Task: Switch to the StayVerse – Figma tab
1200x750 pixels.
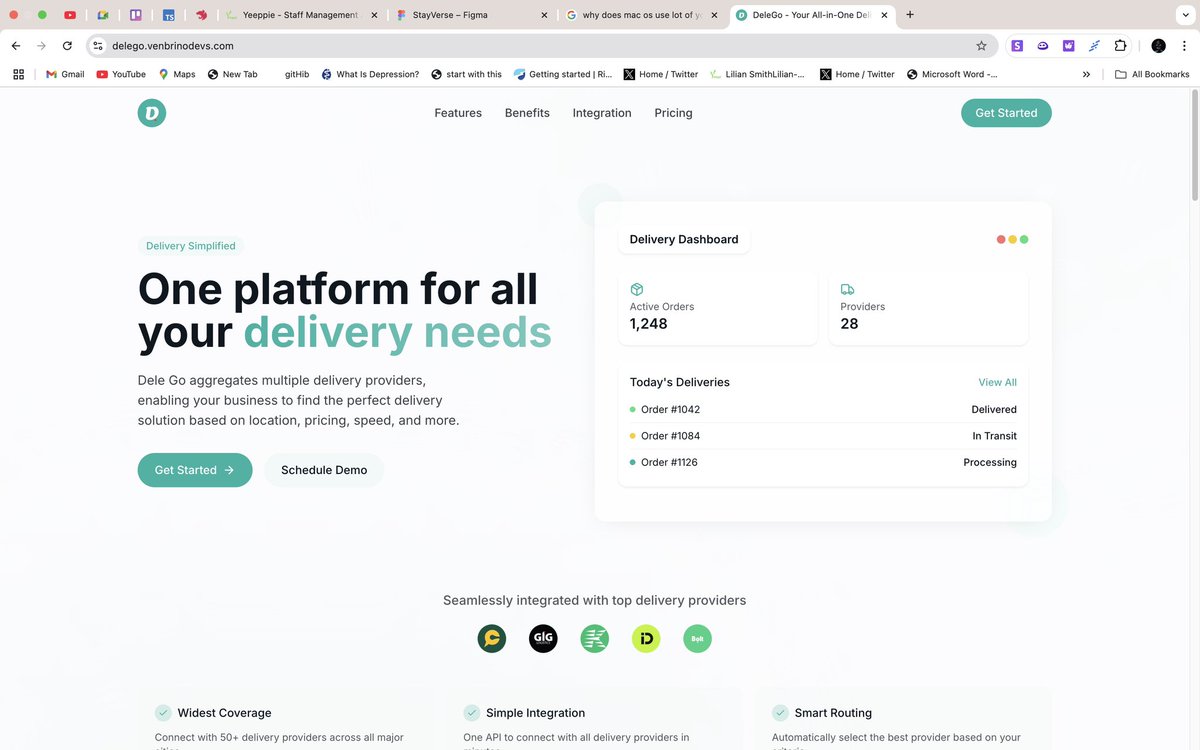Action: pos(472,15)
